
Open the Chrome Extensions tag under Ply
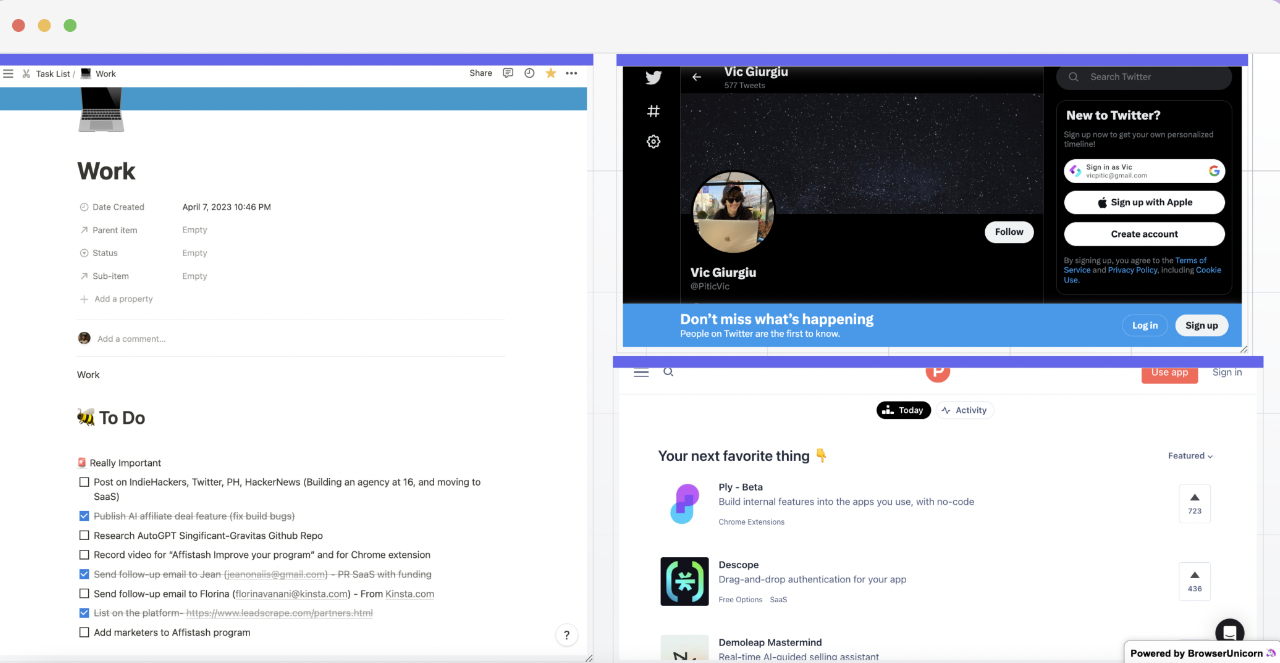pos(752,522)
